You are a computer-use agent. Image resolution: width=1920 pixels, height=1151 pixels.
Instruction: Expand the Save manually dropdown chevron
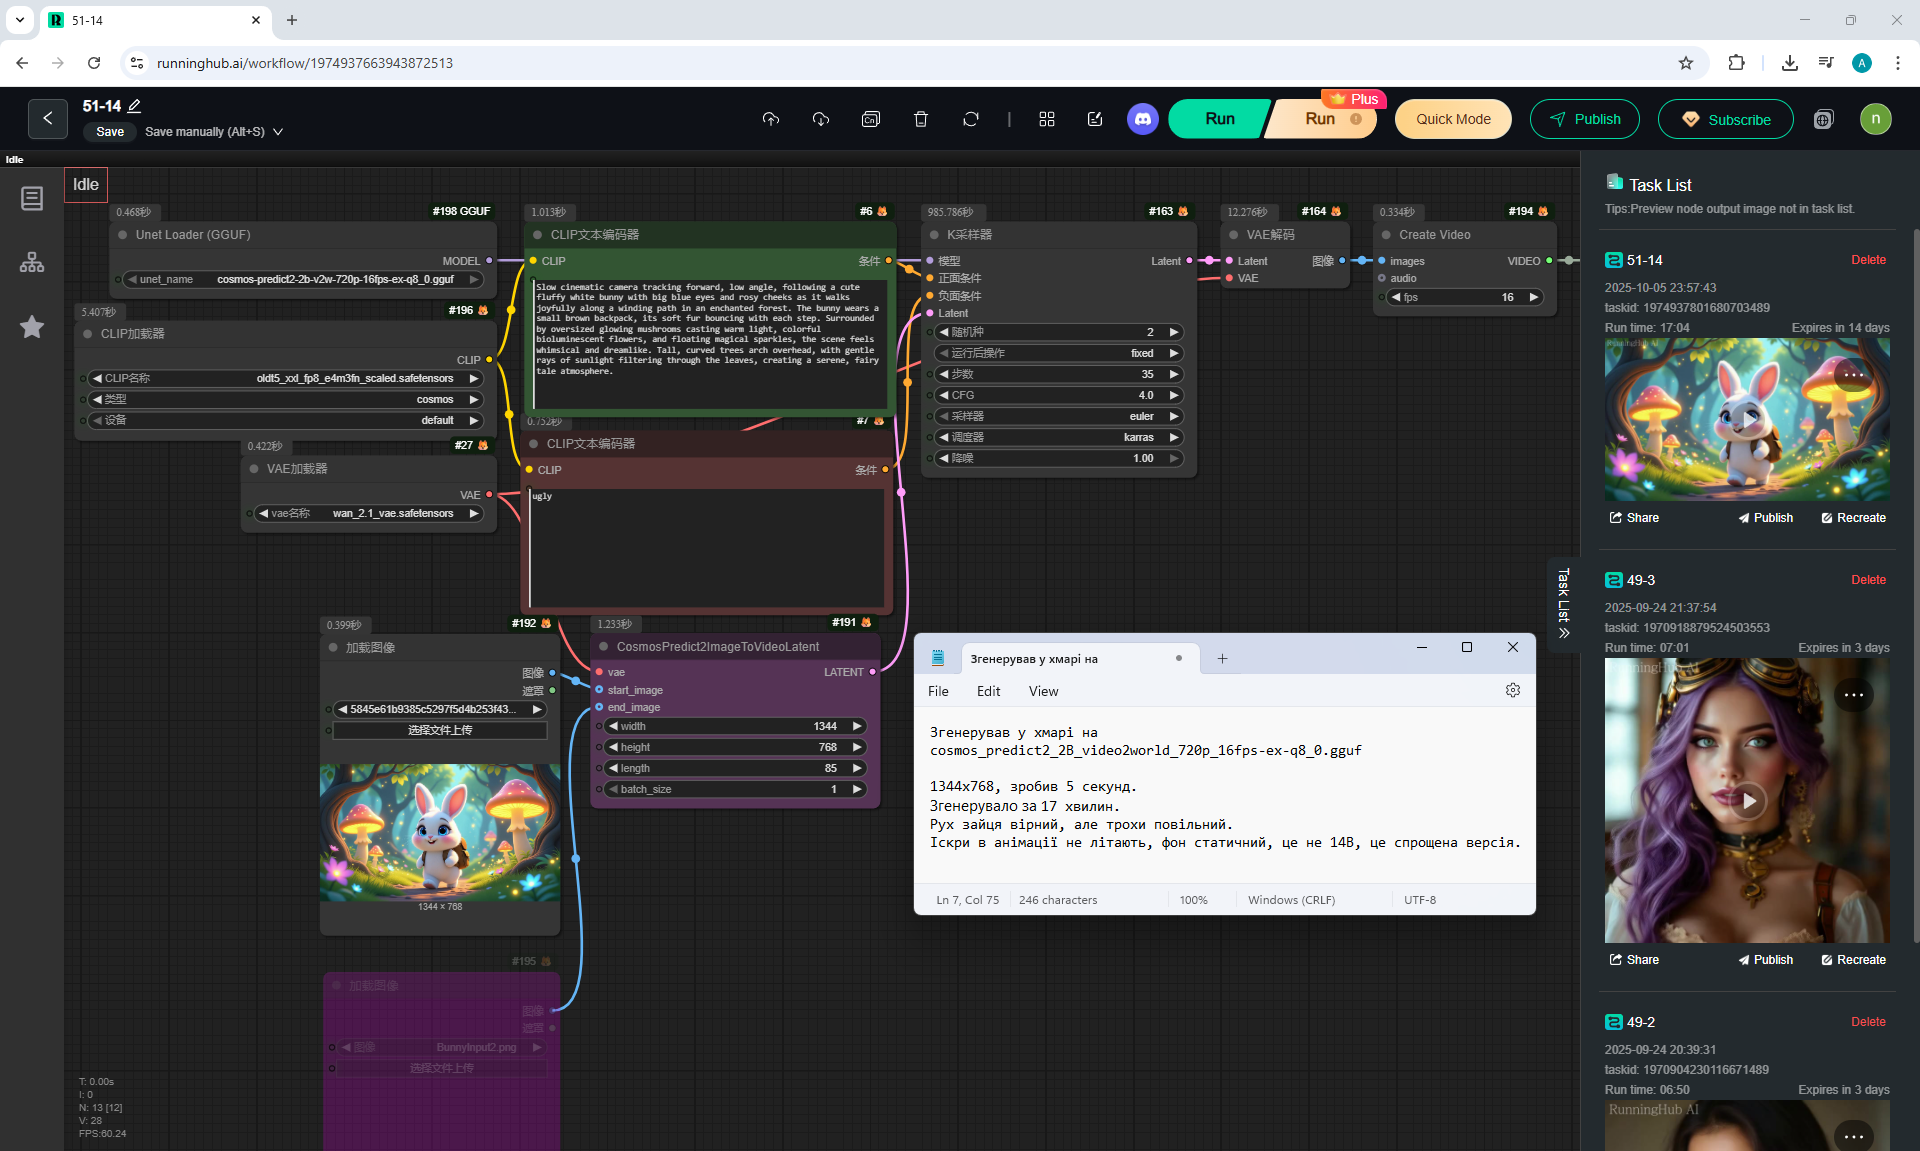point(278,132)
